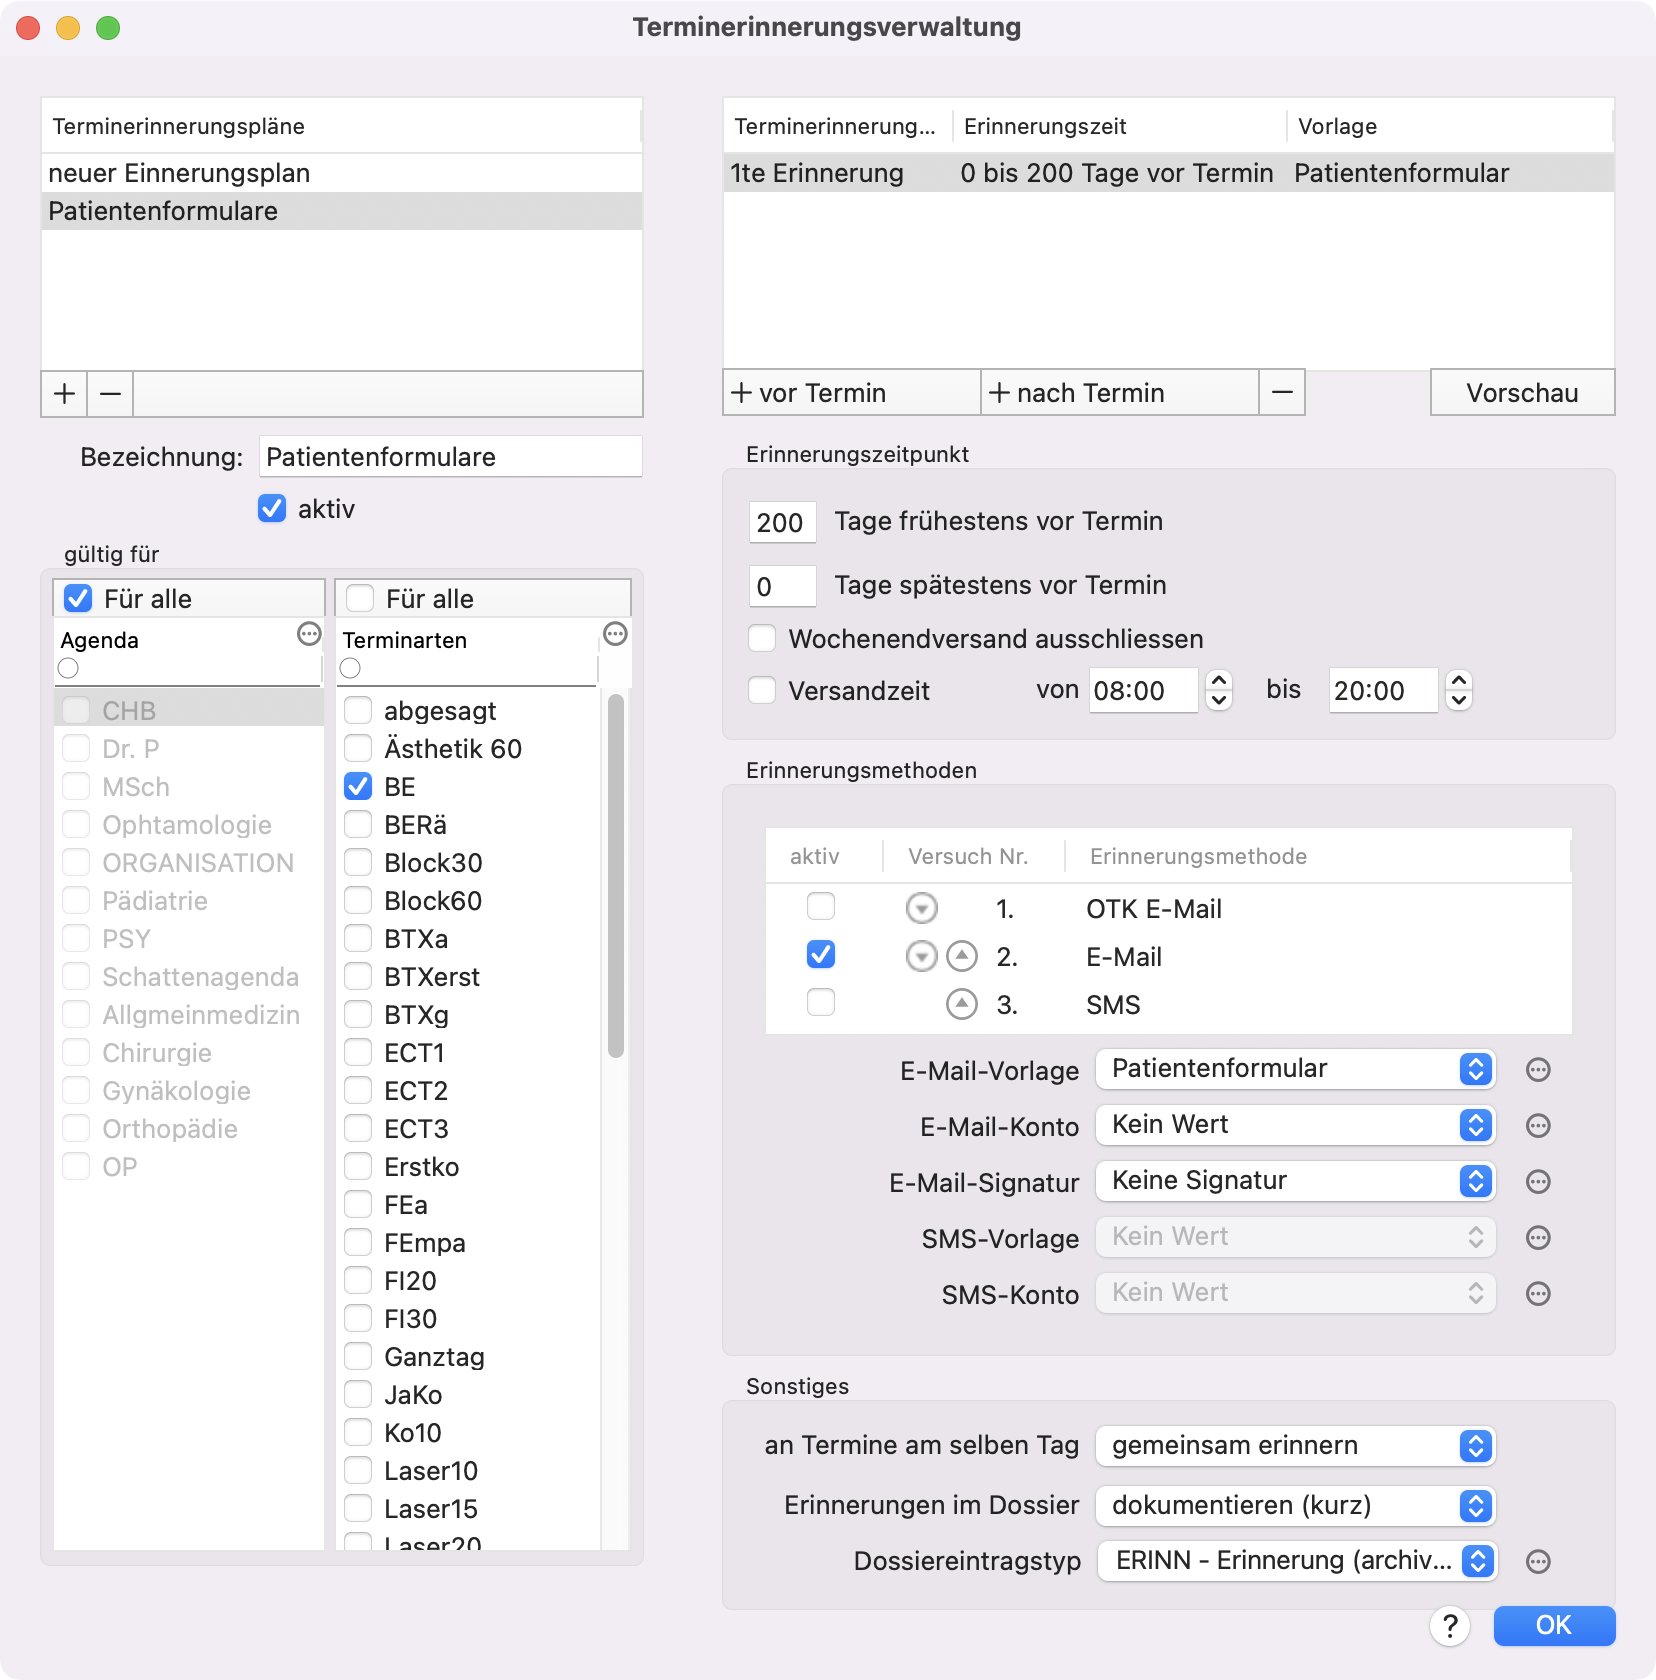This screenshot has height=1680, width=1656.
Task: Move E-Mail method up arrow
Action: pos(962,956)
